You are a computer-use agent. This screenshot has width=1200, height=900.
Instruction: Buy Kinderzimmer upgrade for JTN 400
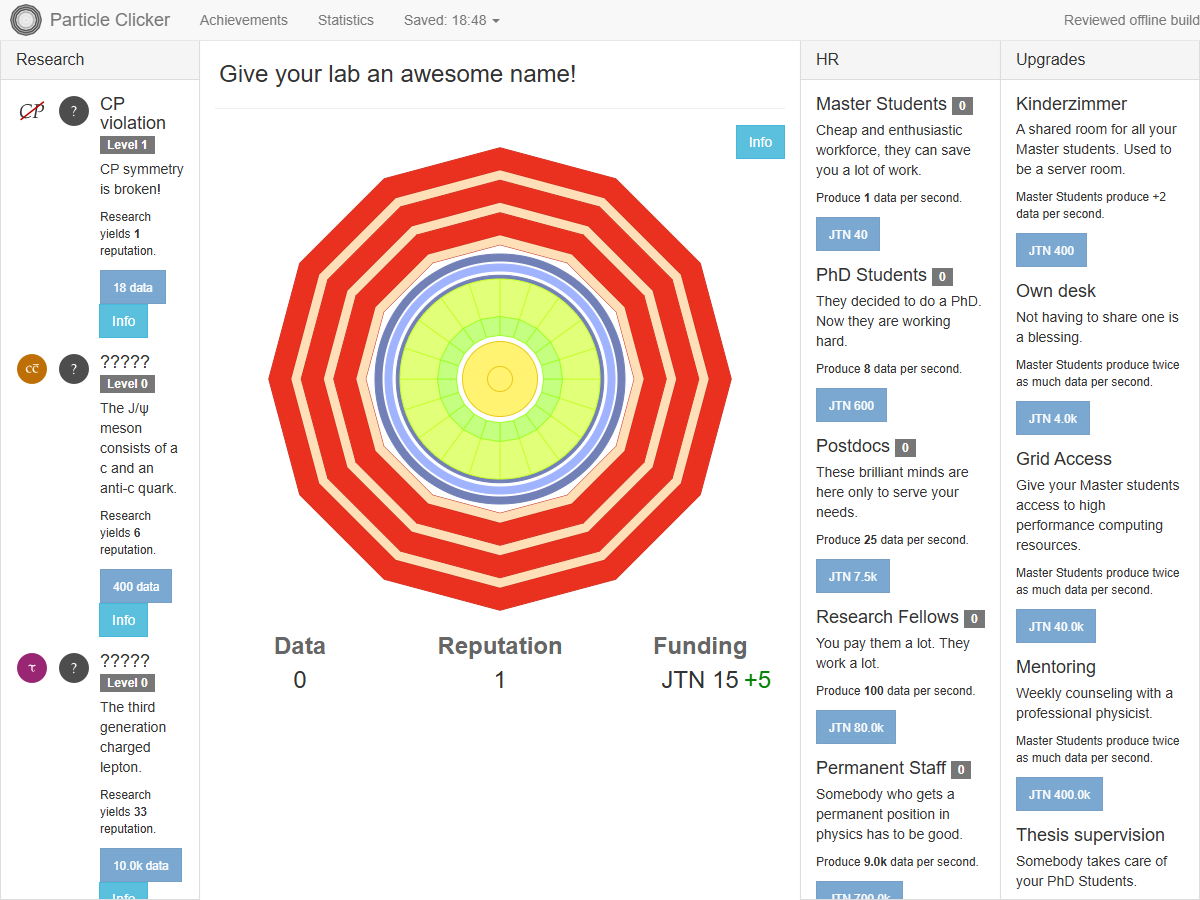pos(1051,250)
